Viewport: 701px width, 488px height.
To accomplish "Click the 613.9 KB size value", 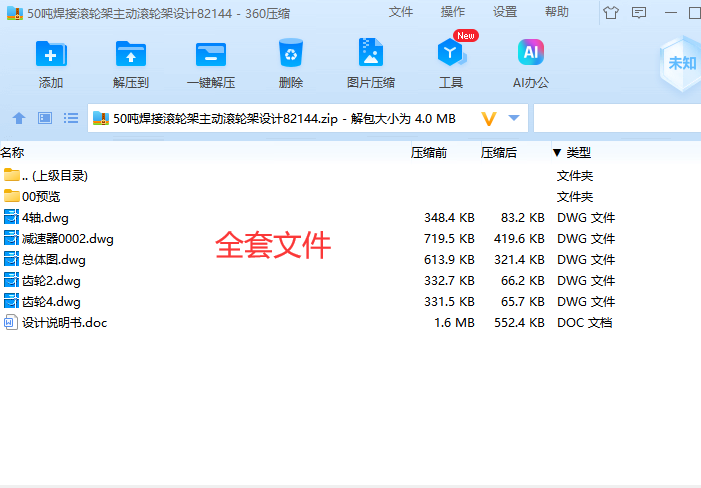I will click(x=449, y=260).
